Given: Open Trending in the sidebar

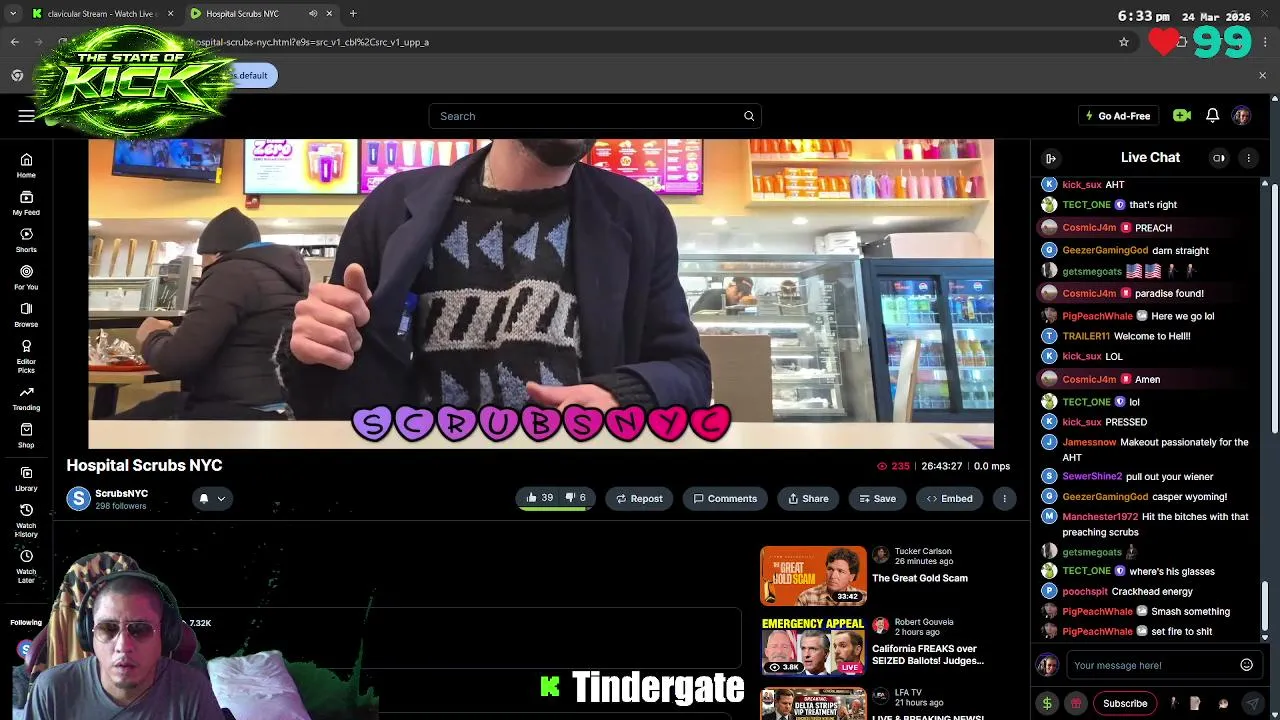Looking at the screenshot, I should click(x=26, y=398).
